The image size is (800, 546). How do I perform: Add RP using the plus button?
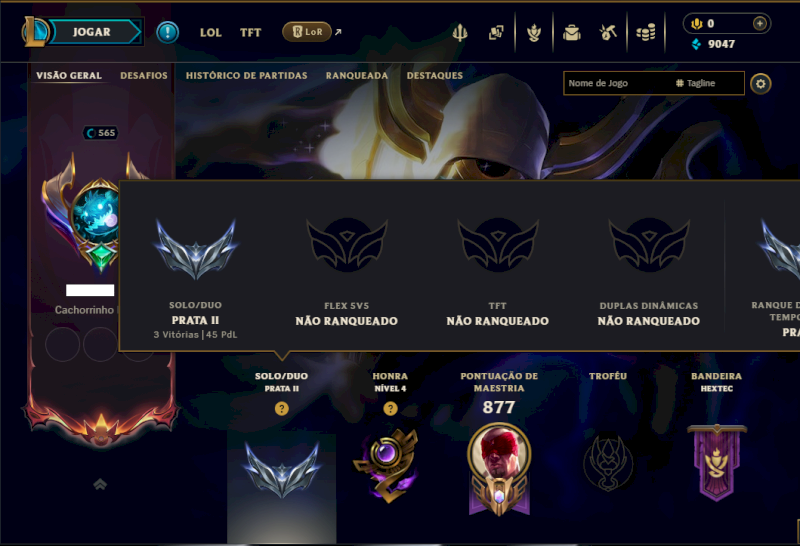tap(760, 23)
